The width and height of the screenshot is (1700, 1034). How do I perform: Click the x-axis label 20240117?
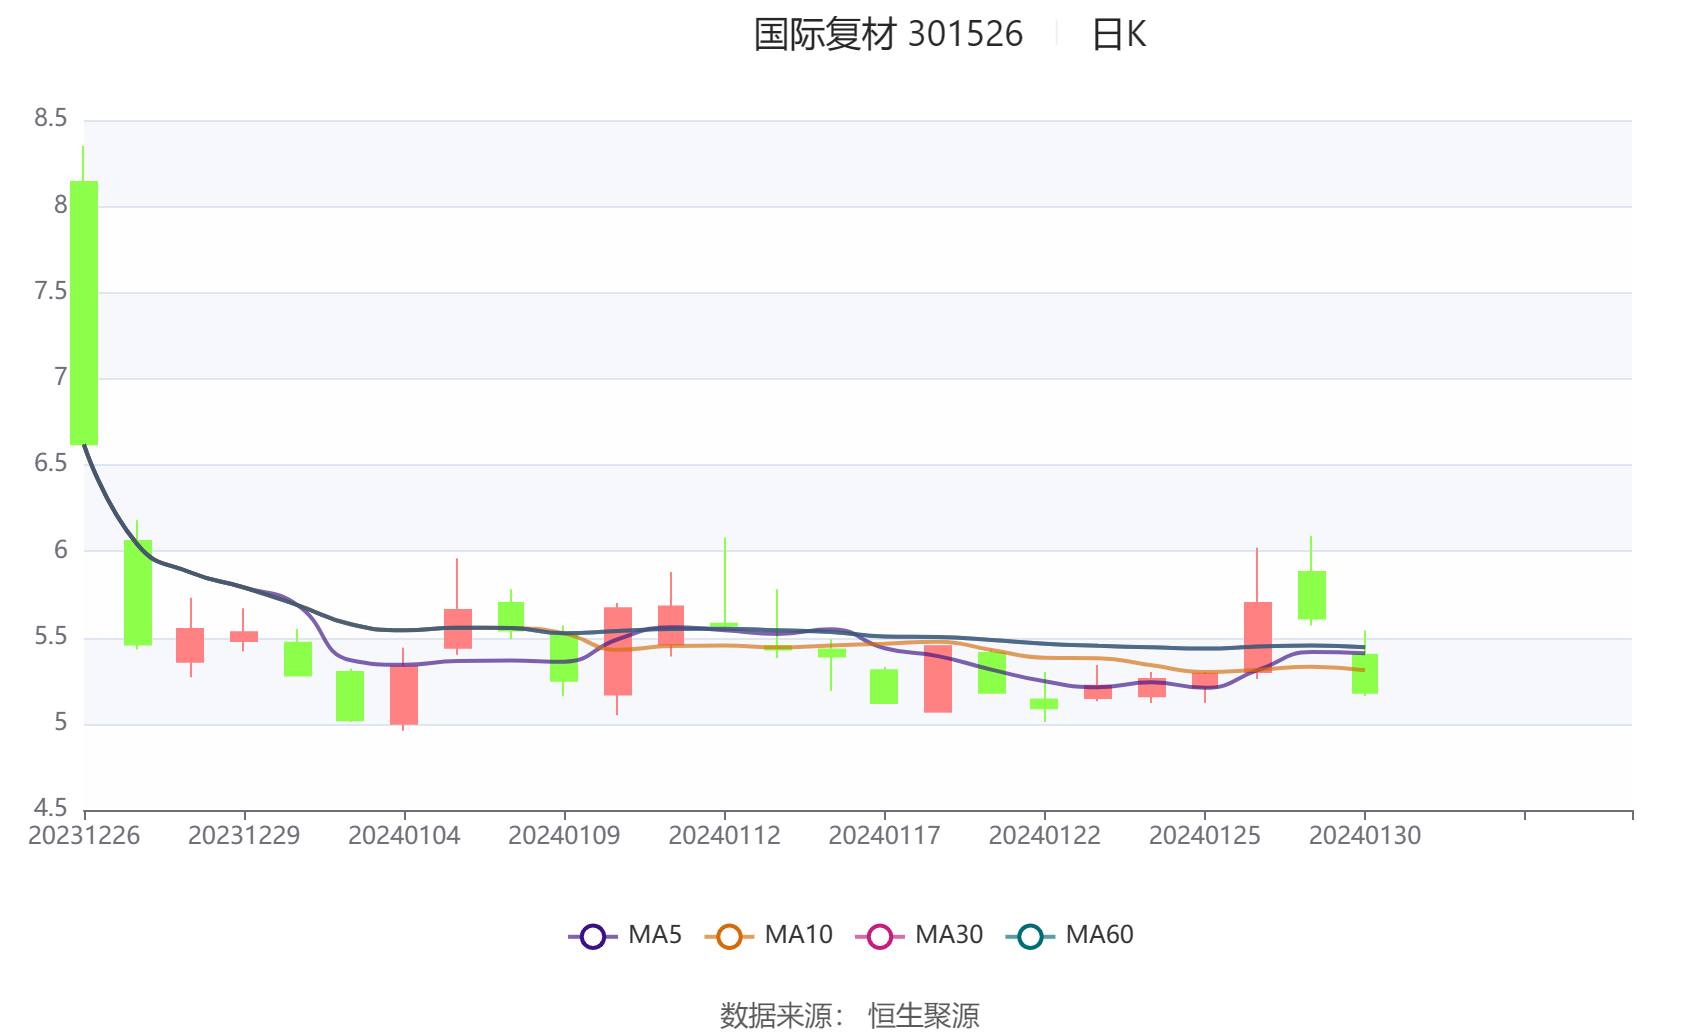pyautogui.click(x=884, y=836)
